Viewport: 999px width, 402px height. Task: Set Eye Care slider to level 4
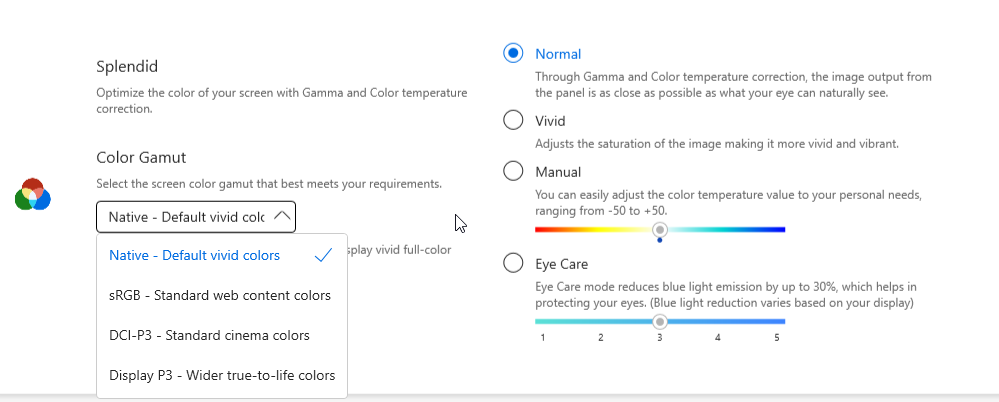point(718,321)
